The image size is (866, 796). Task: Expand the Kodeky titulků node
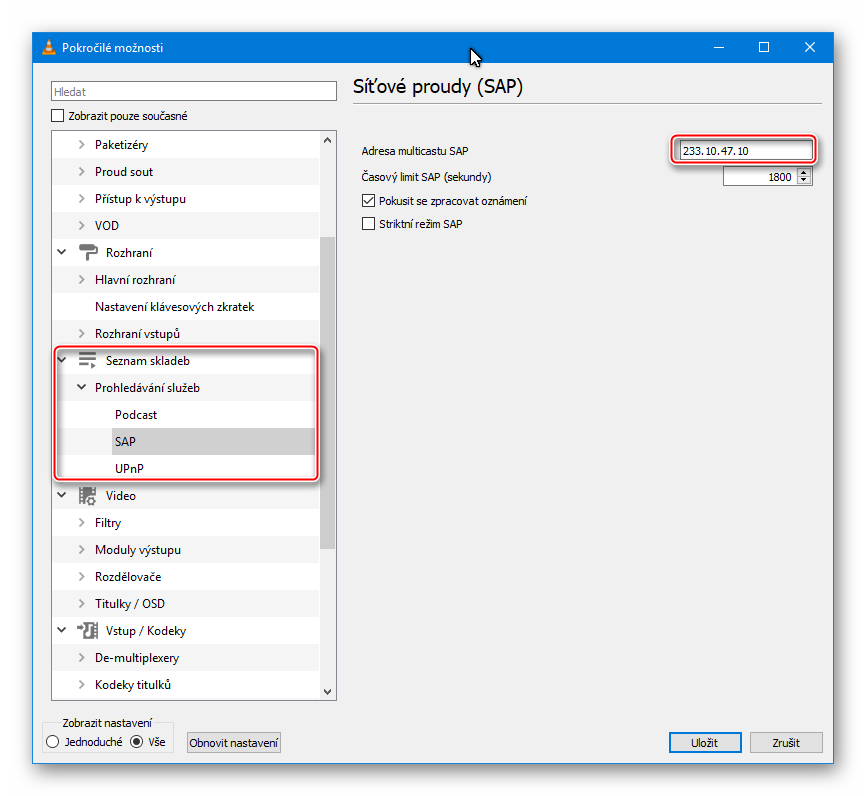pos(82,685)
